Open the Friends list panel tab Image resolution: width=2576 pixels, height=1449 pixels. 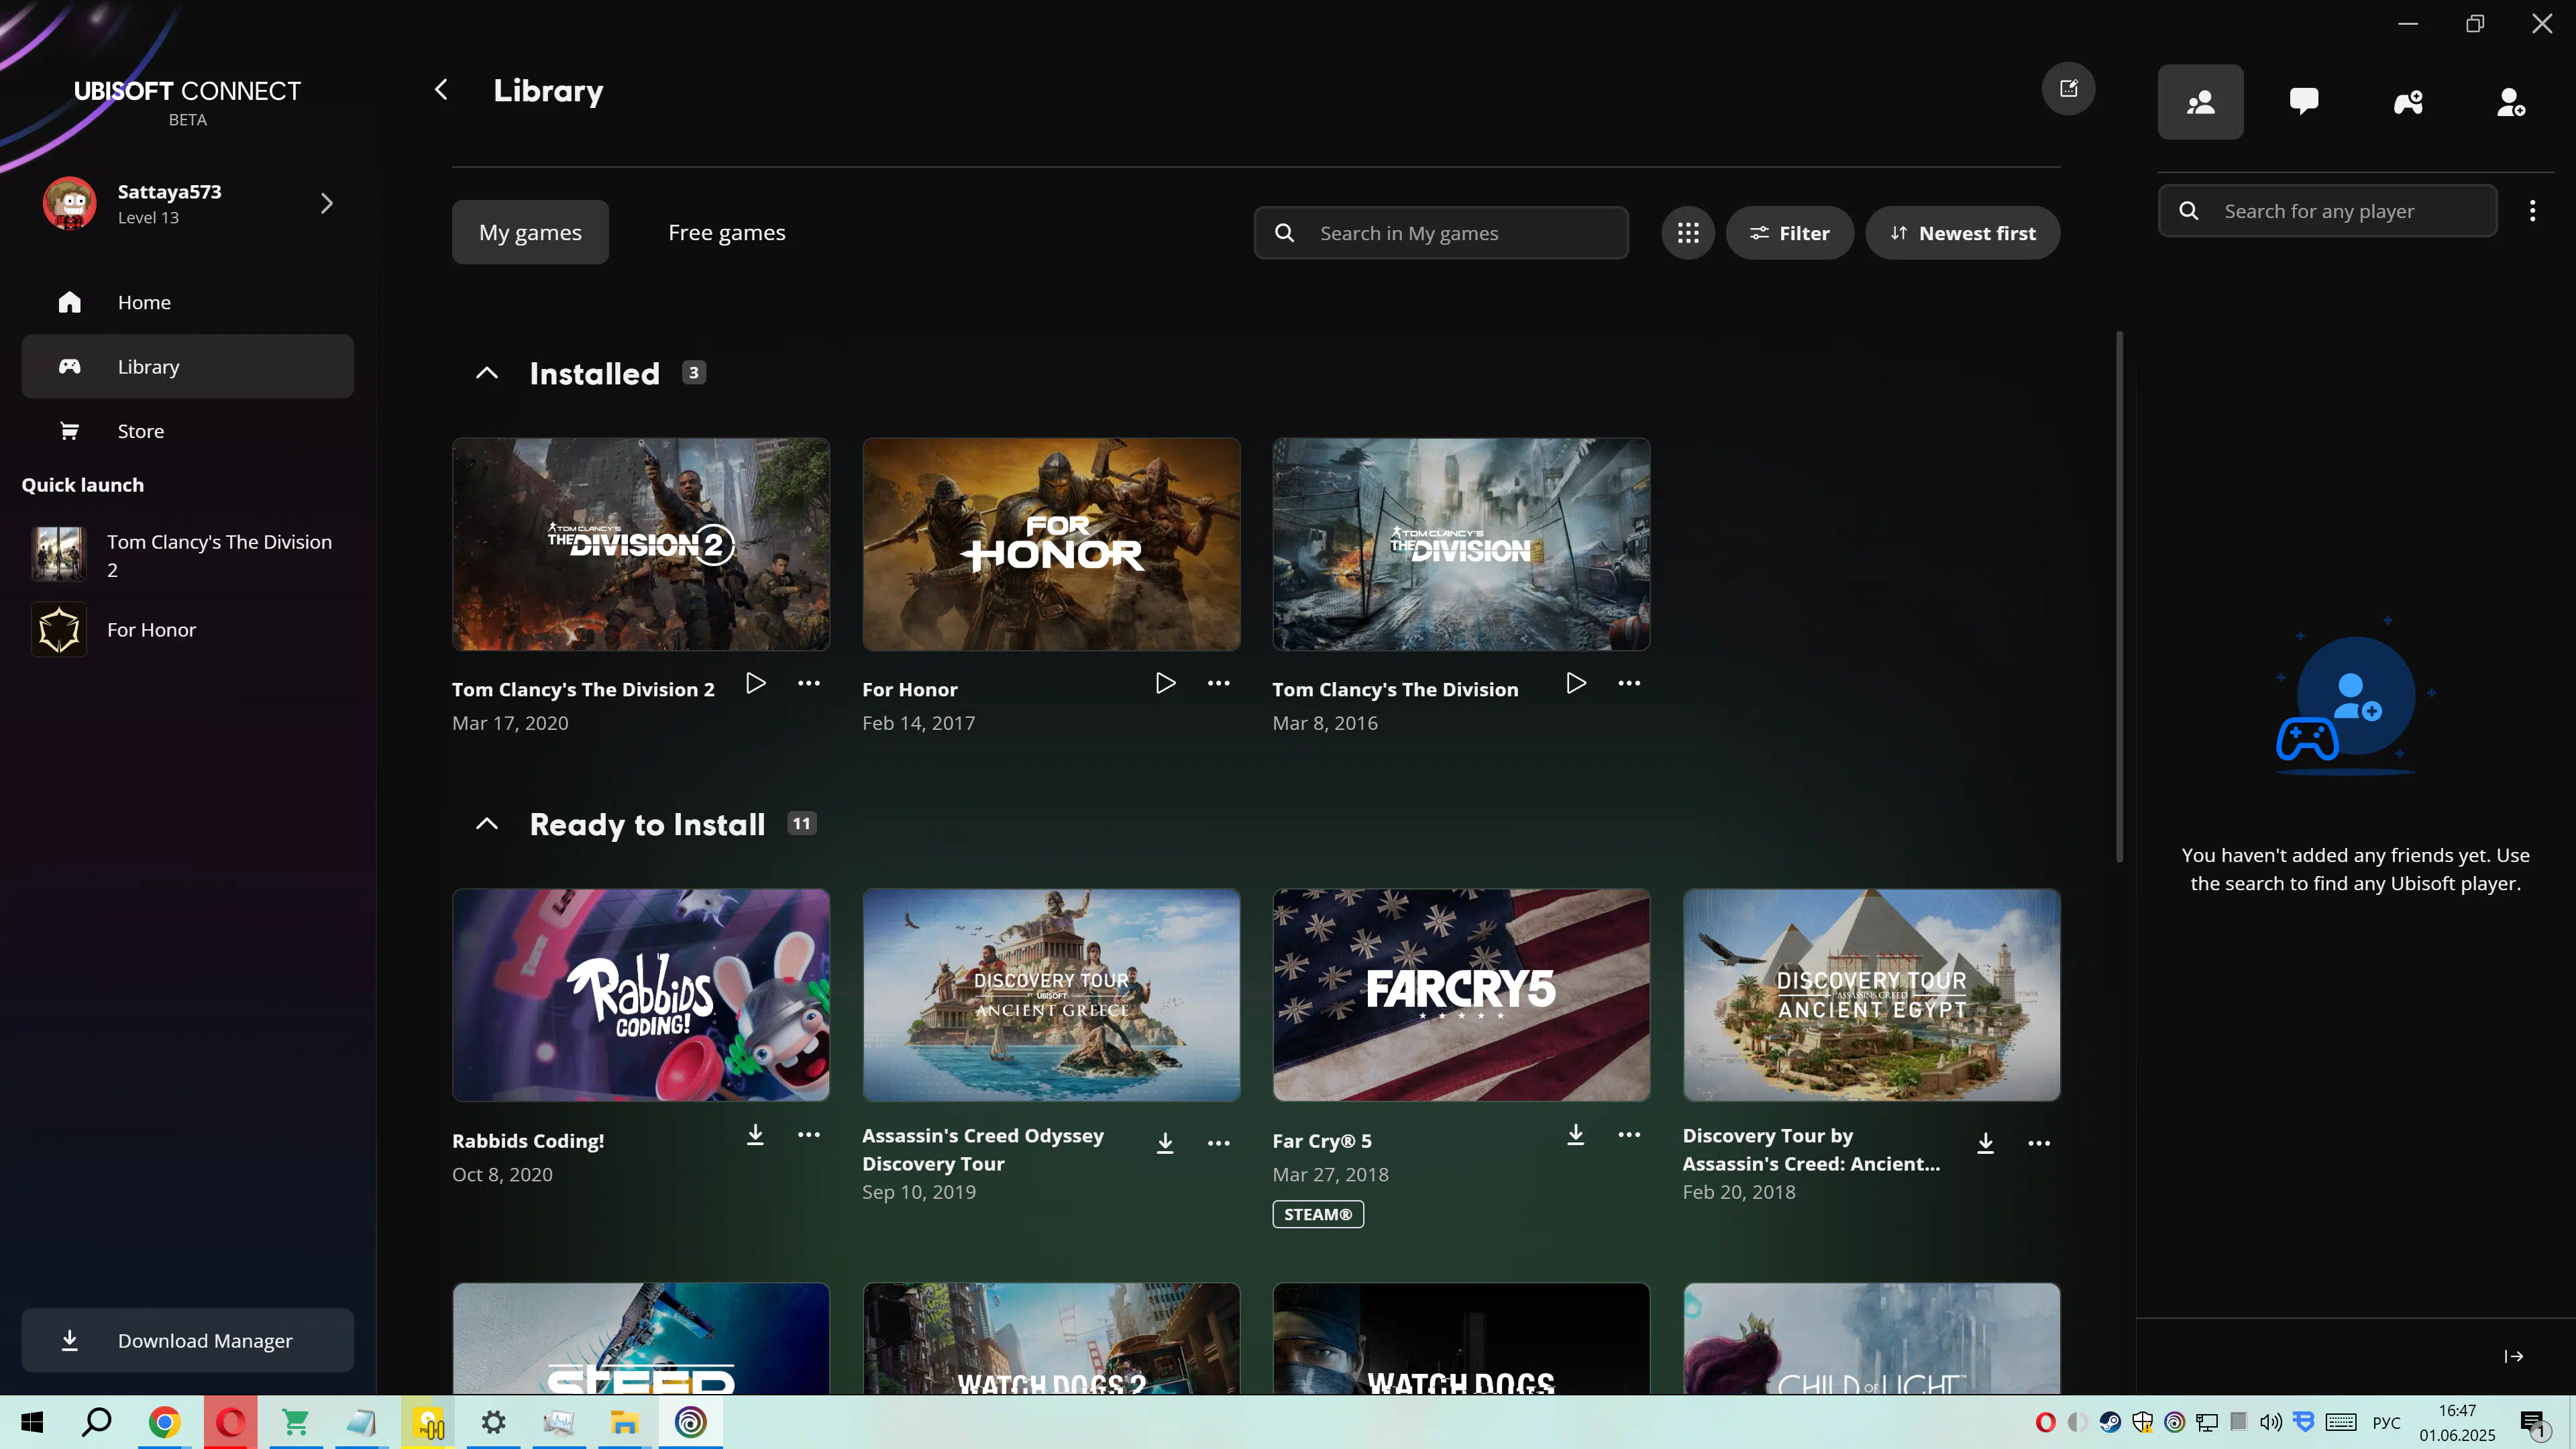coord(2200,102)
